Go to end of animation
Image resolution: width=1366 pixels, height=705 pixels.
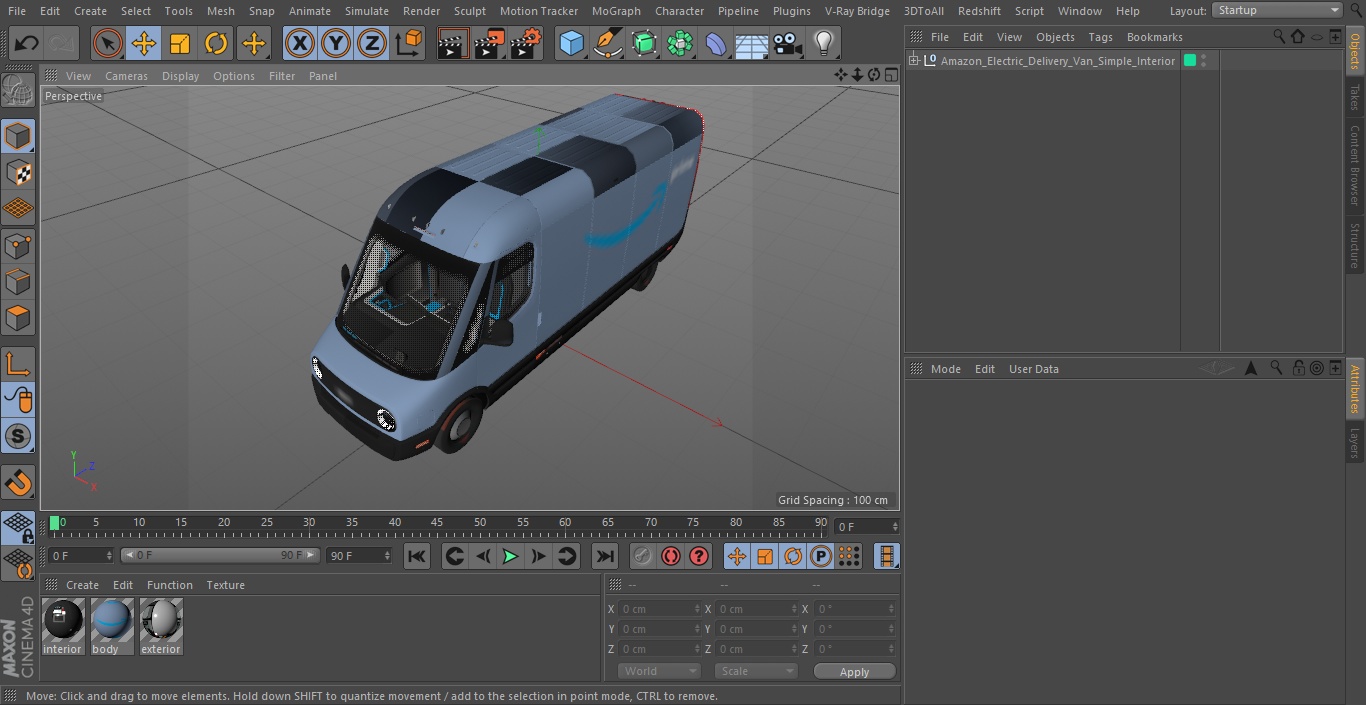point(605,556)
